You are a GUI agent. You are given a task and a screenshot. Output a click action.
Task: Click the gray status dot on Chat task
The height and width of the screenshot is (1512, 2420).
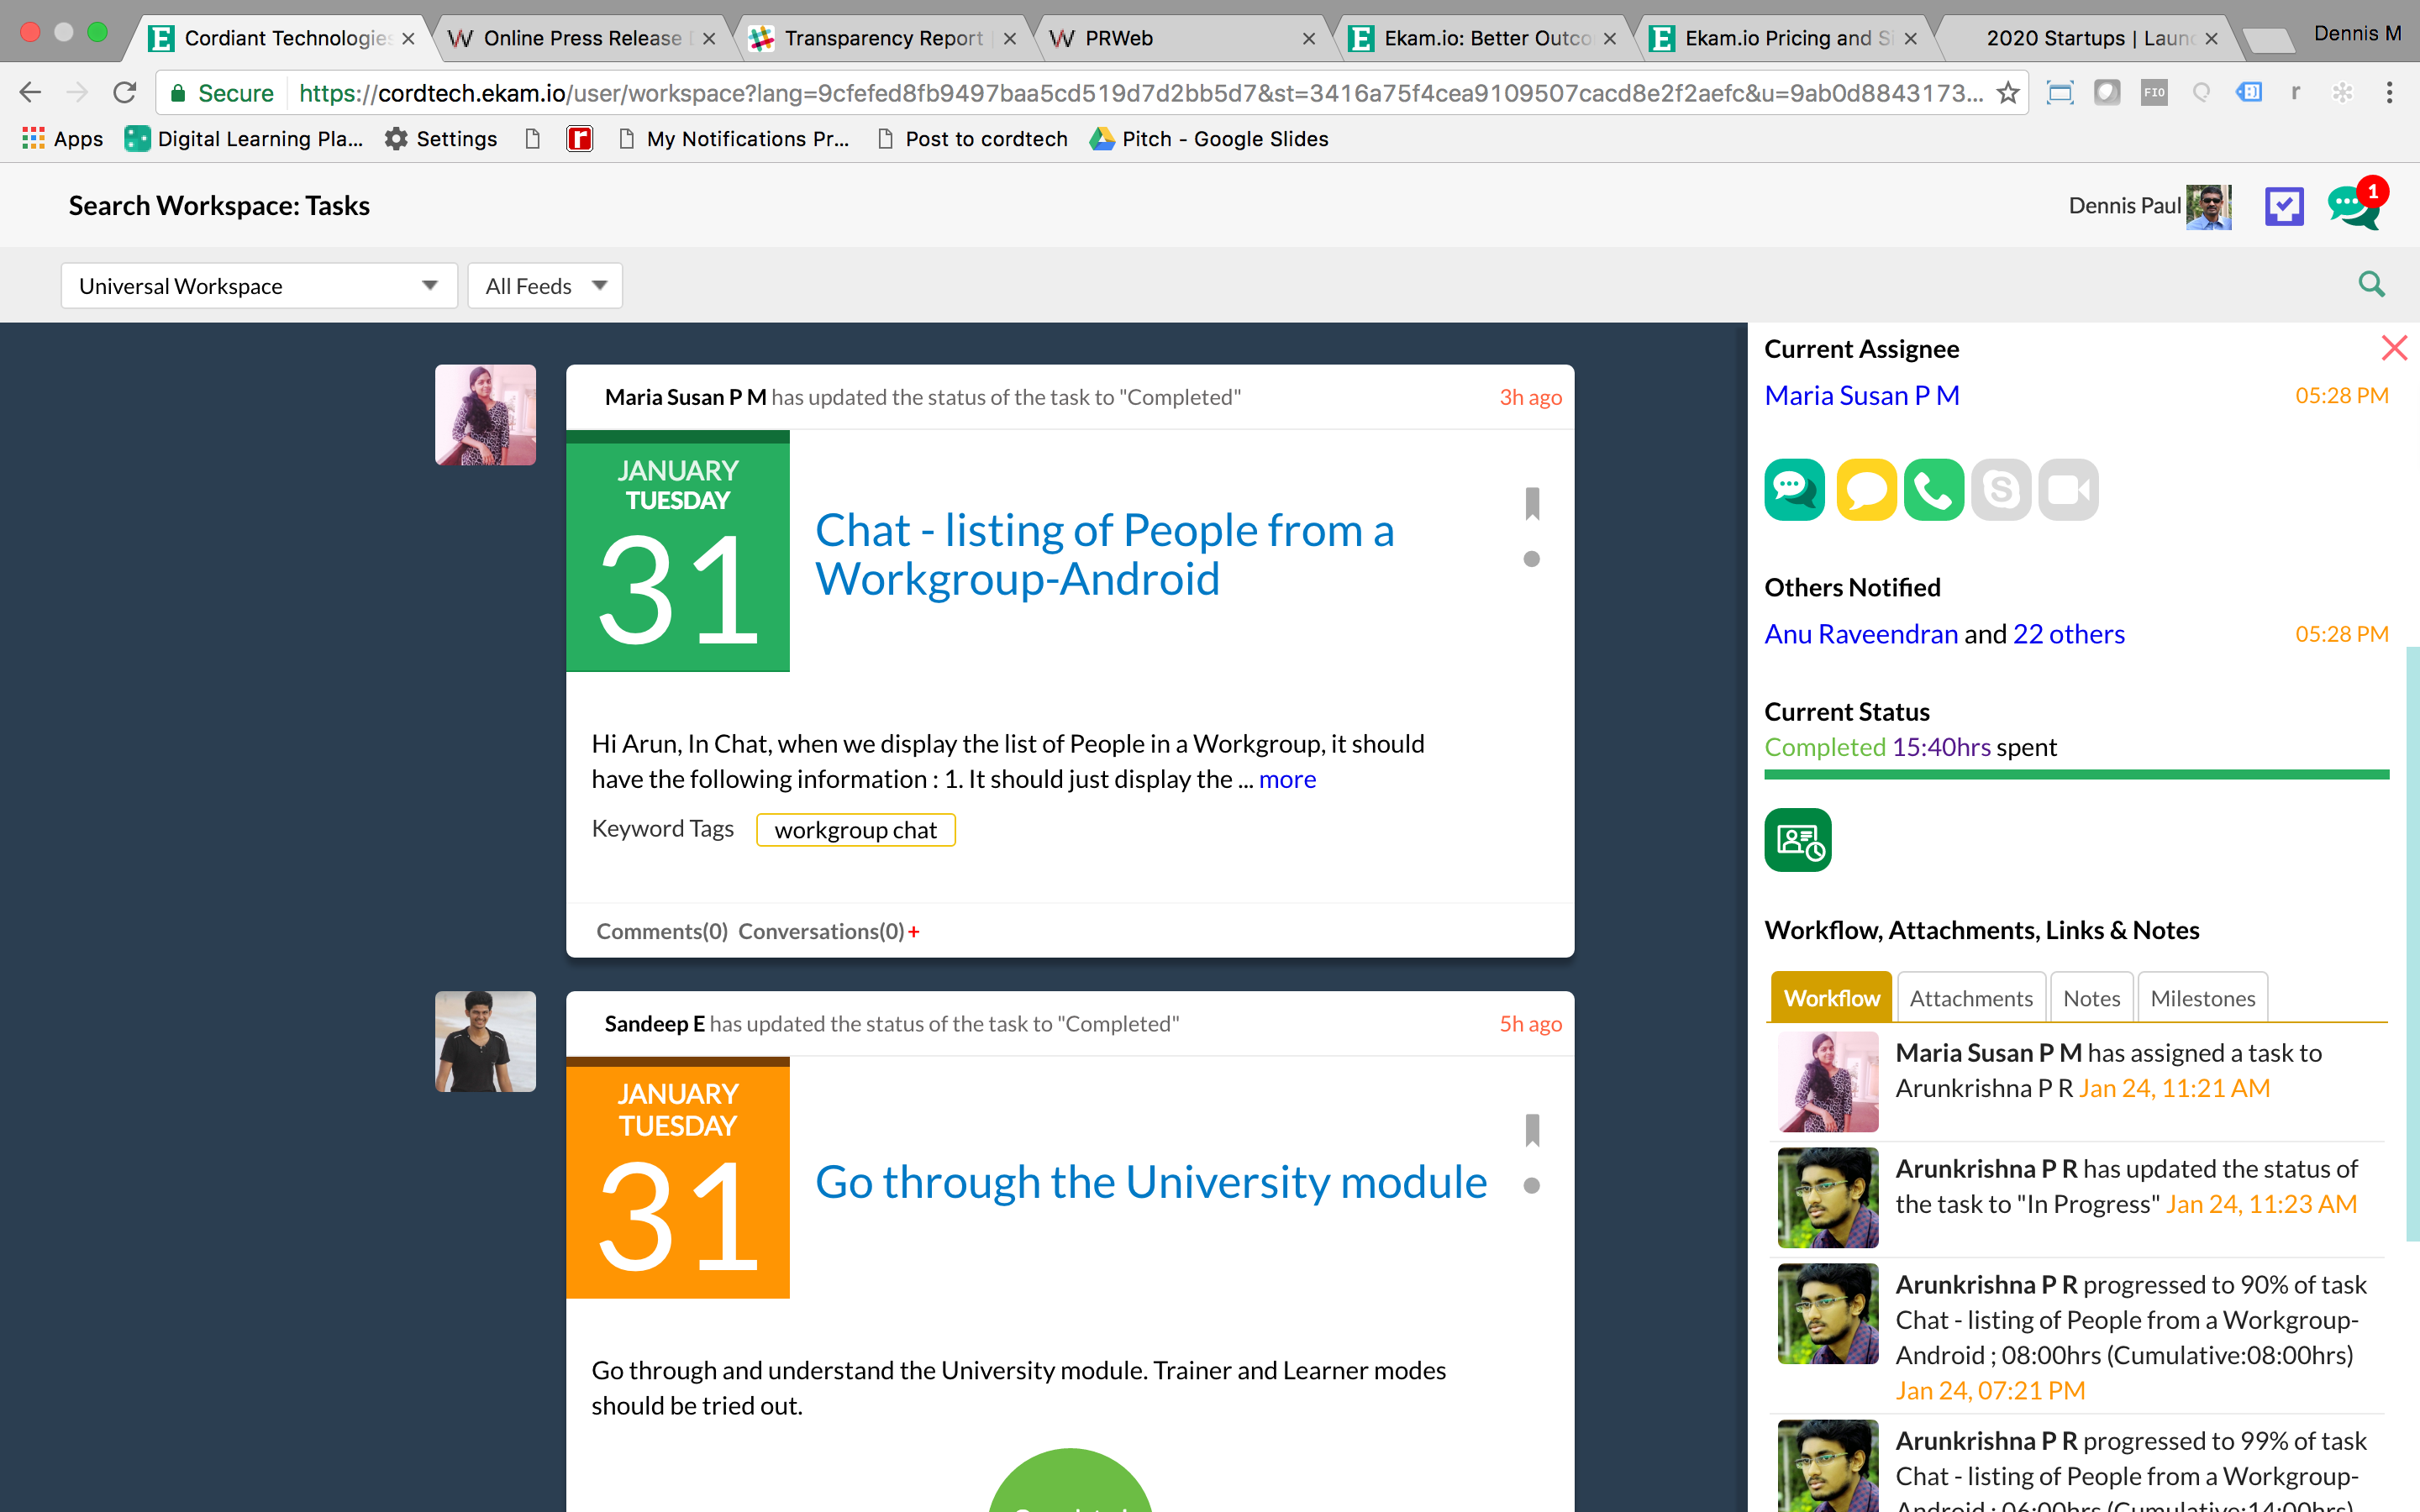[x=1531, y=559]
